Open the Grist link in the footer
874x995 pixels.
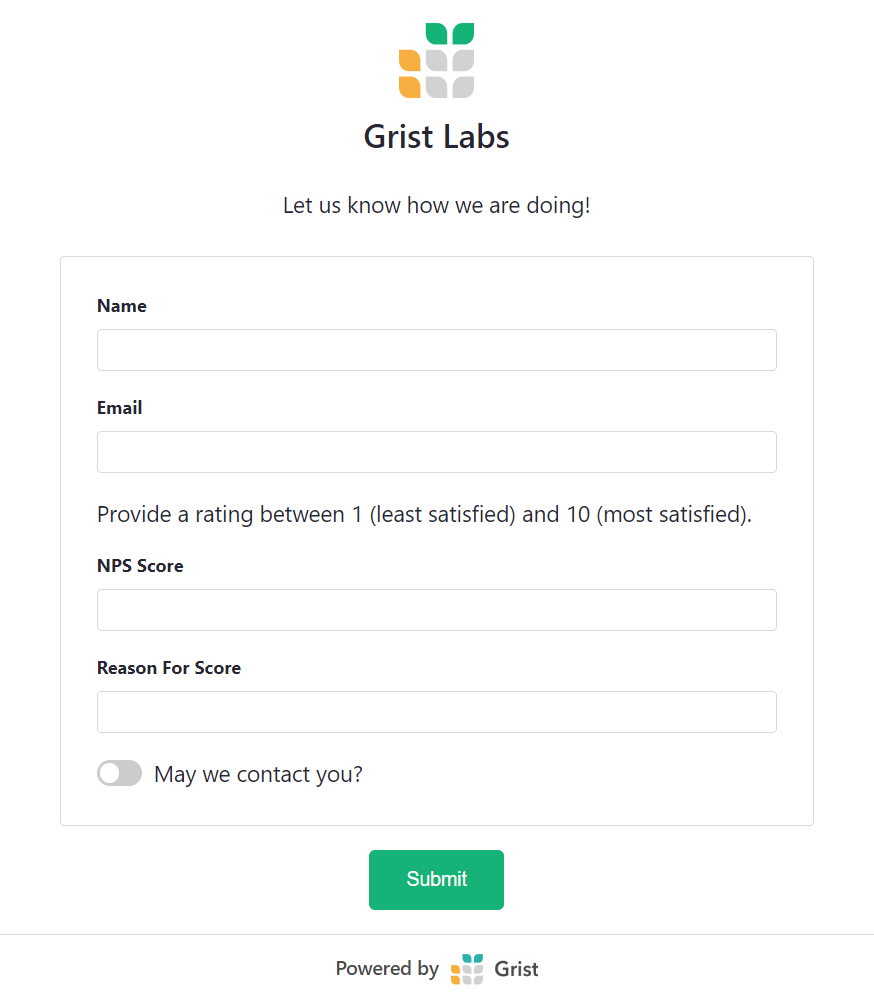click(x=515, y=969)
